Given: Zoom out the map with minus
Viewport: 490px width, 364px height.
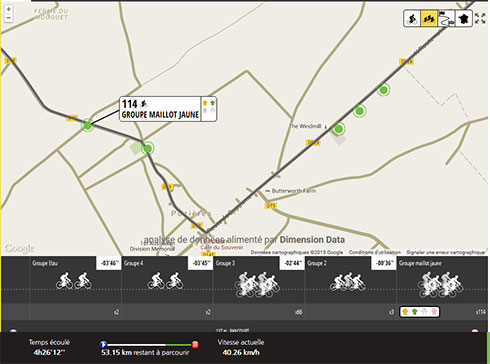Looking at the screenshot, I should 9,18.
